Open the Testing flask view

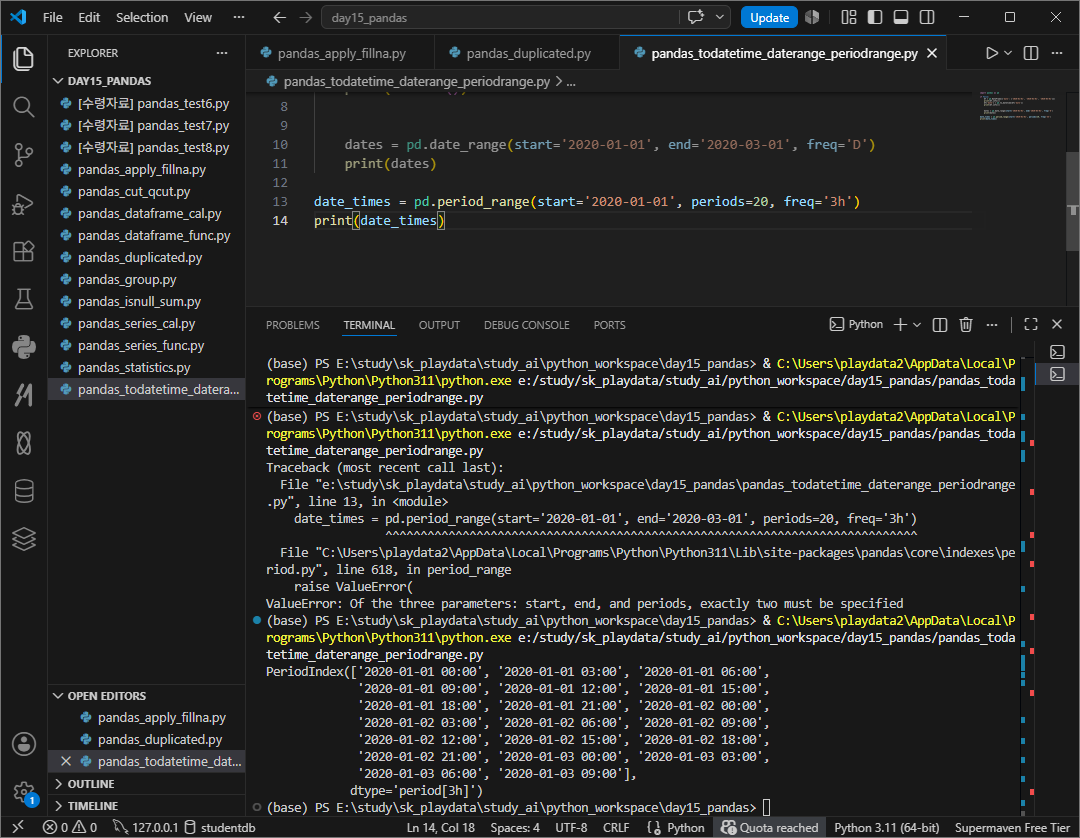(23, 299)
